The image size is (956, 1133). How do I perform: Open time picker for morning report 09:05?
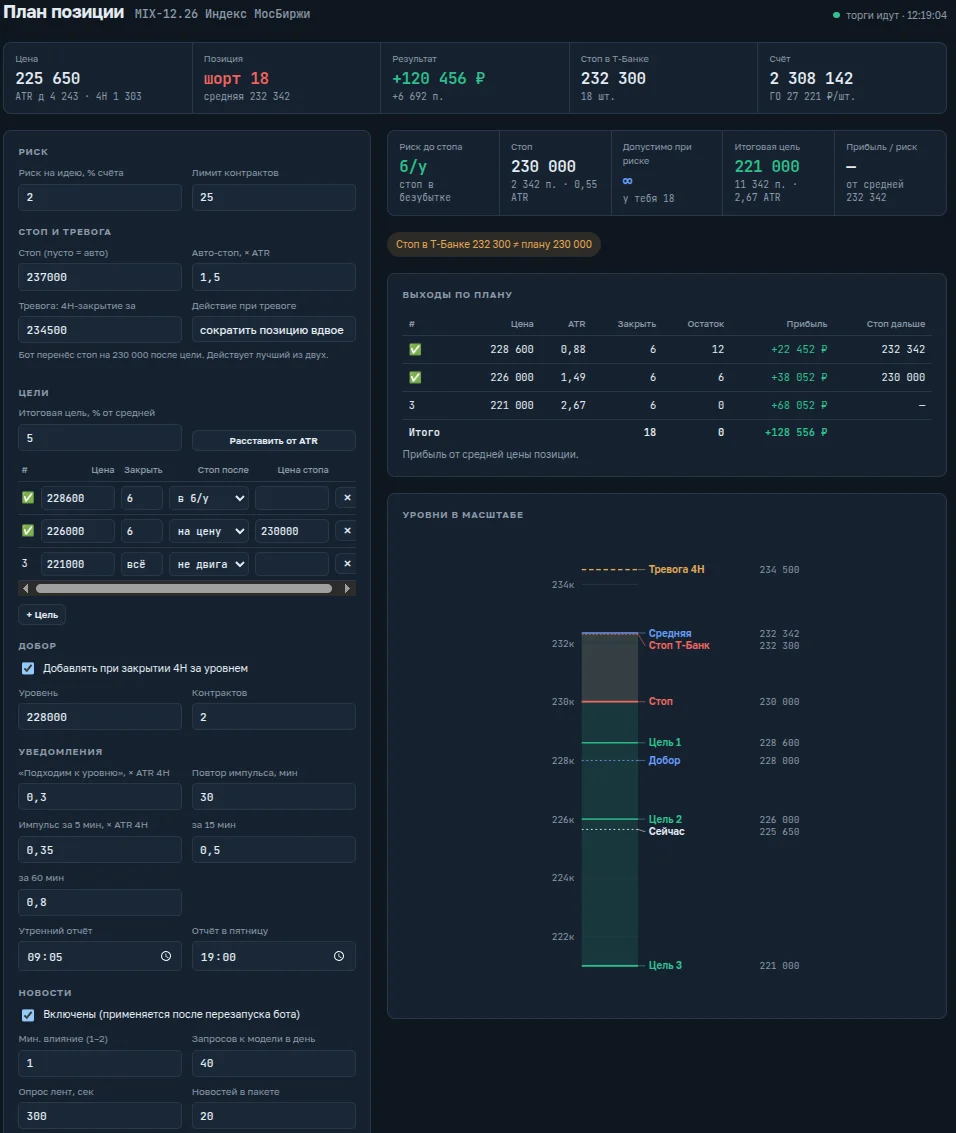[x=165, y=956]
